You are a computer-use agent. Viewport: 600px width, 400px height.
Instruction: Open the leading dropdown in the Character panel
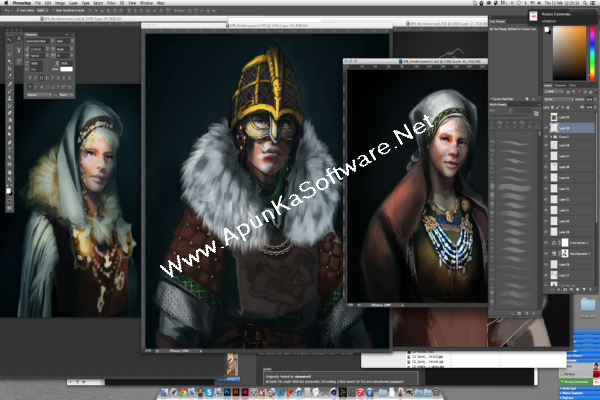click(72, 49)
